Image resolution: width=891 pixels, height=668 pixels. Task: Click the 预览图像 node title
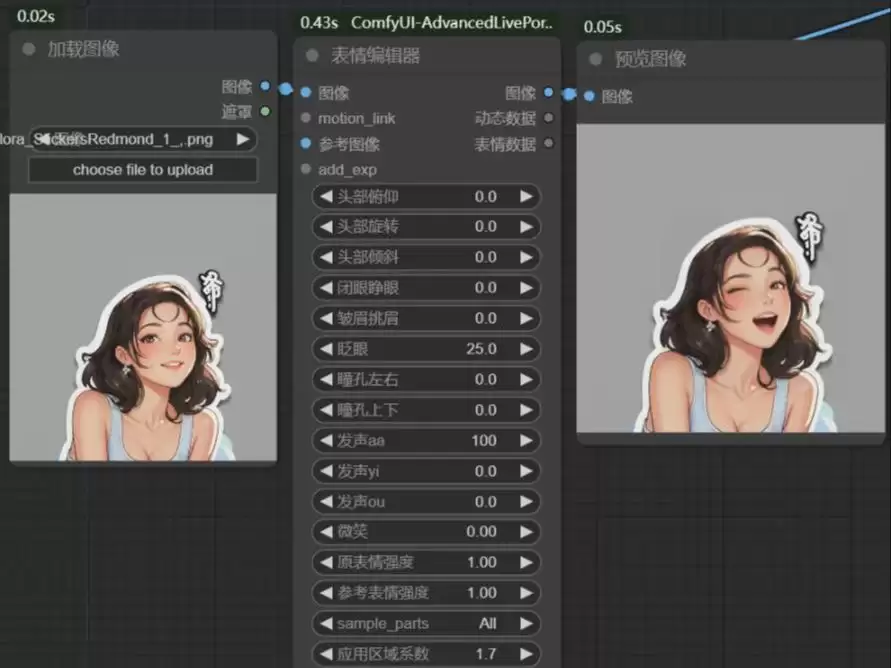651,59
